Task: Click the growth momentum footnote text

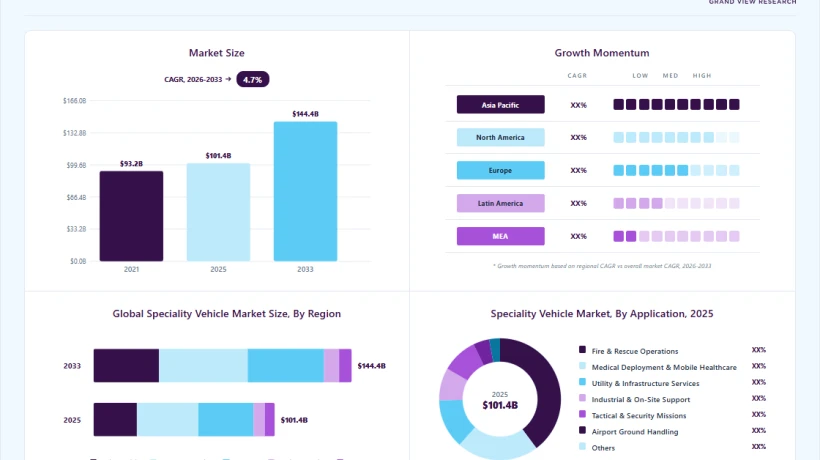Action: coord(602,266)
